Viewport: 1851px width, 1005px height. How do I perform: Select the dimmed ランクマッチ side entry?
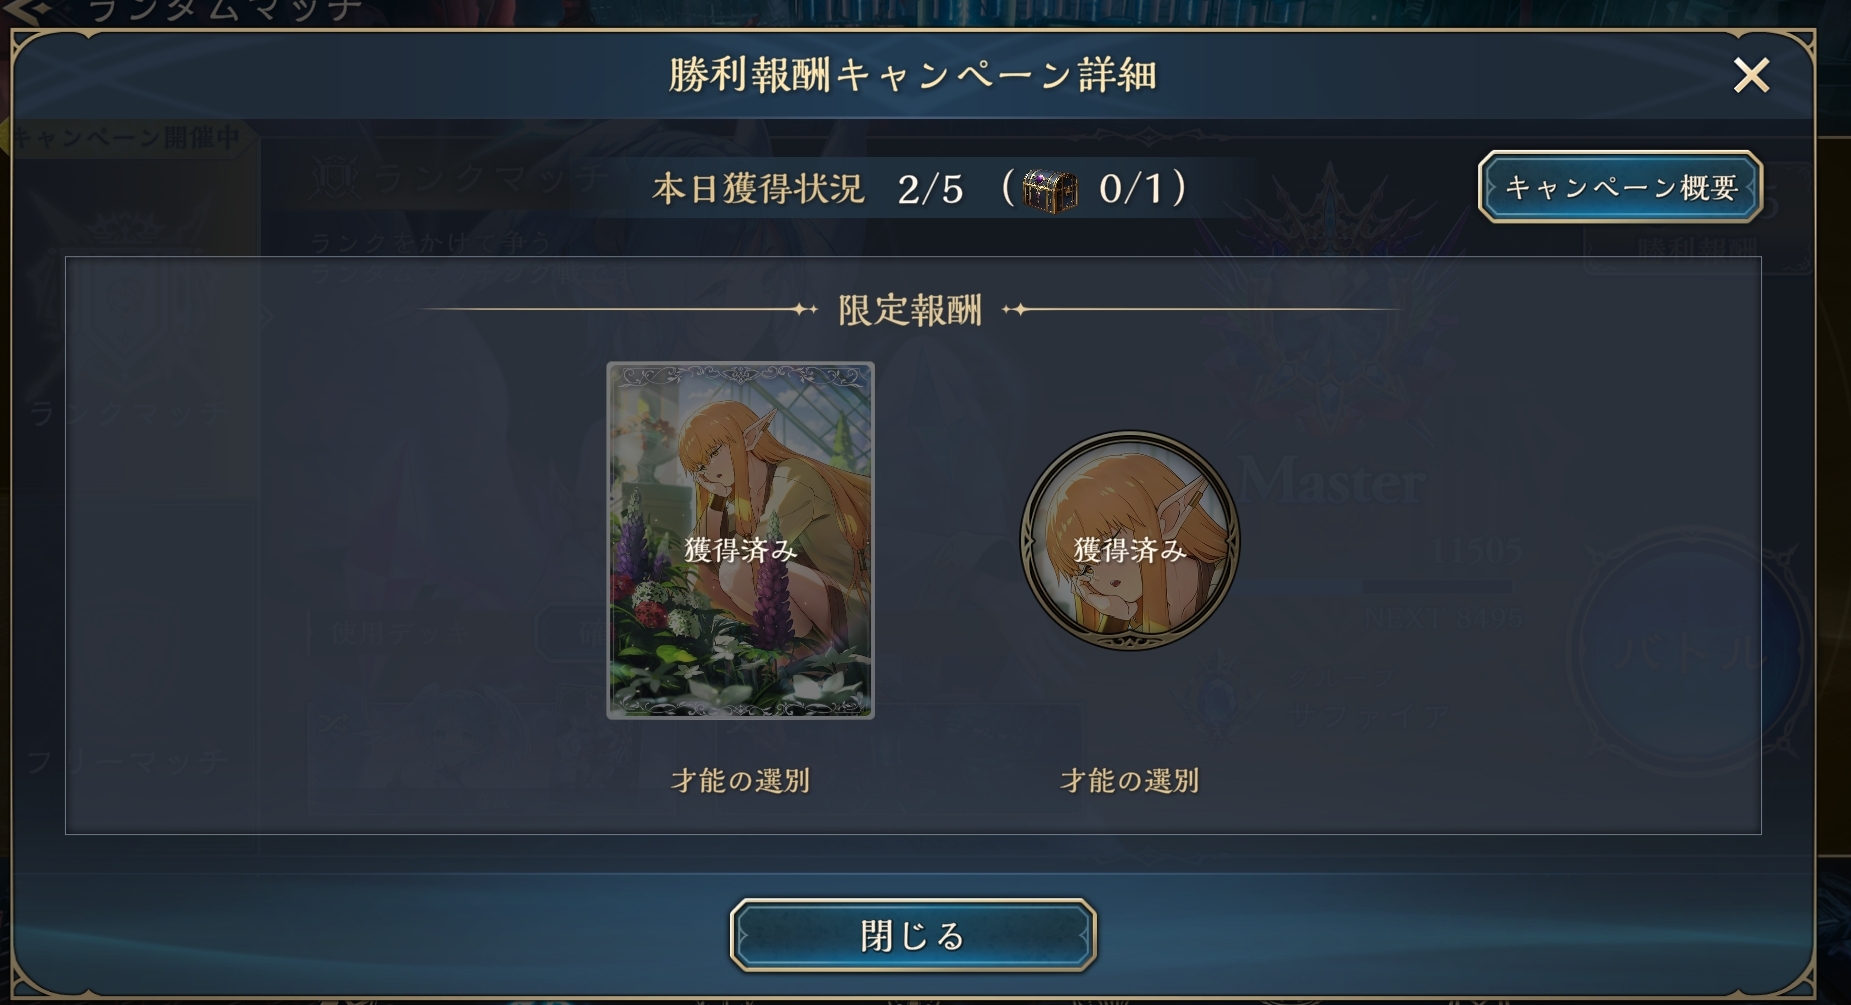point(130,412)
